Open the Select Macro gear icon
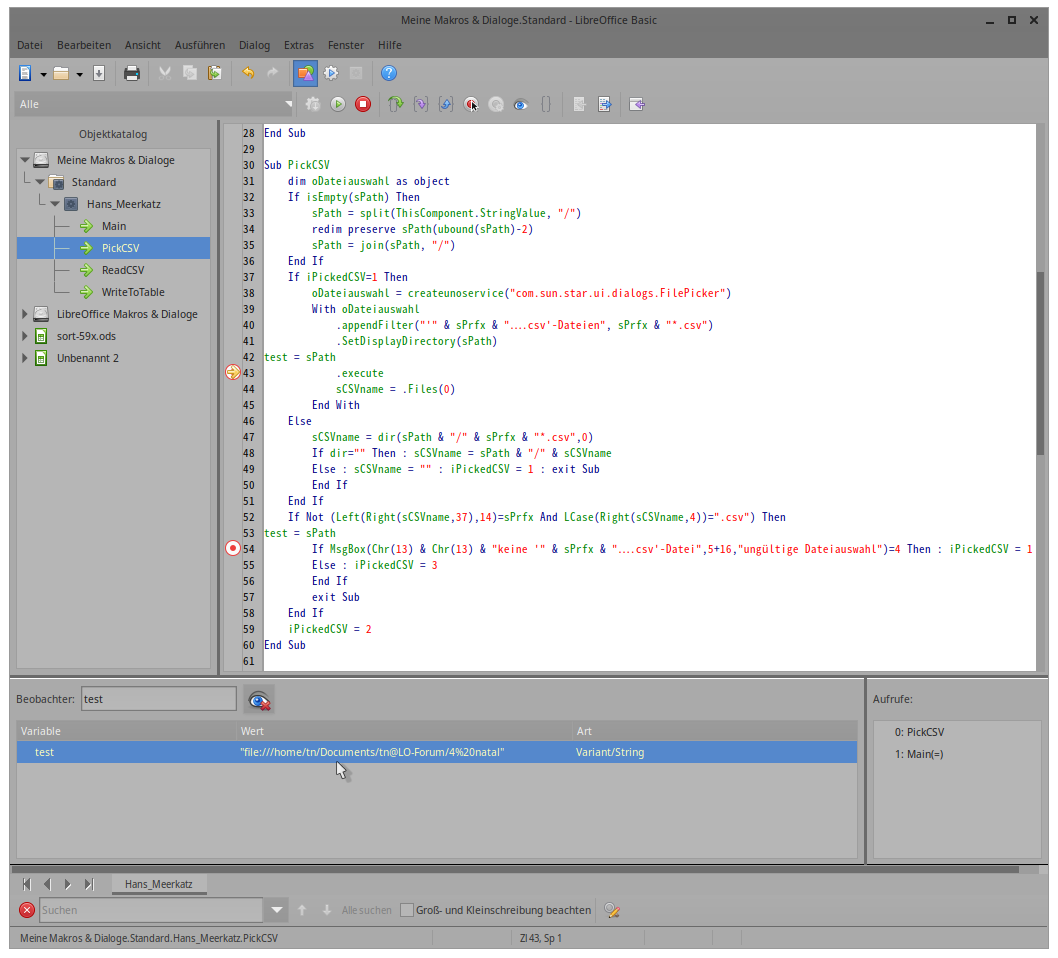Screen dimensions: 1058x958 (x=331, y=73)
